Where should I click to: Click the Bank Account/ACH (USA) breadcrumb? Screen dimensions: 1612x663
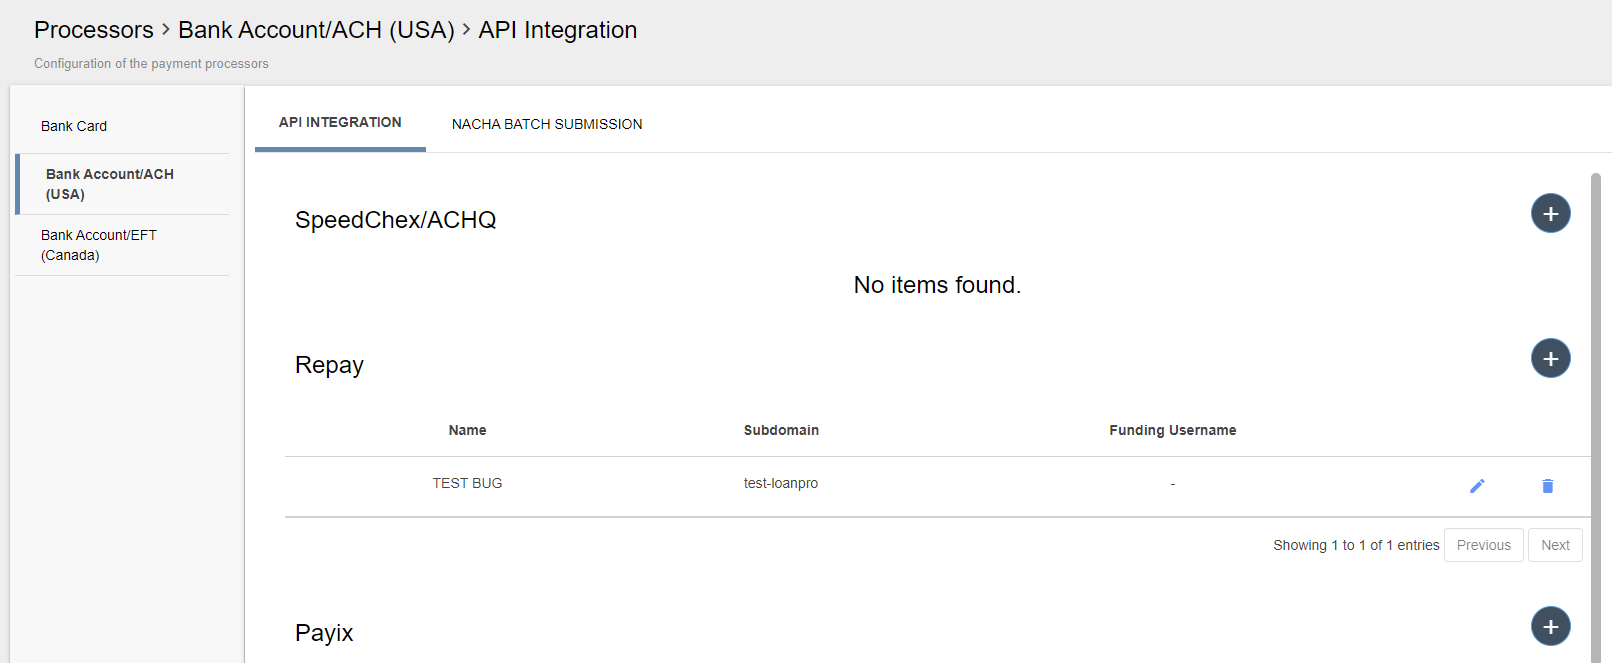[316, 30]
